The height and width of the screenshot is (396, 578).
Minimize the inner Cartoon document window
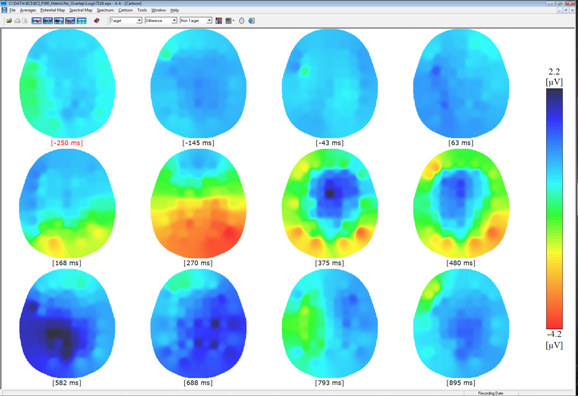560,10
